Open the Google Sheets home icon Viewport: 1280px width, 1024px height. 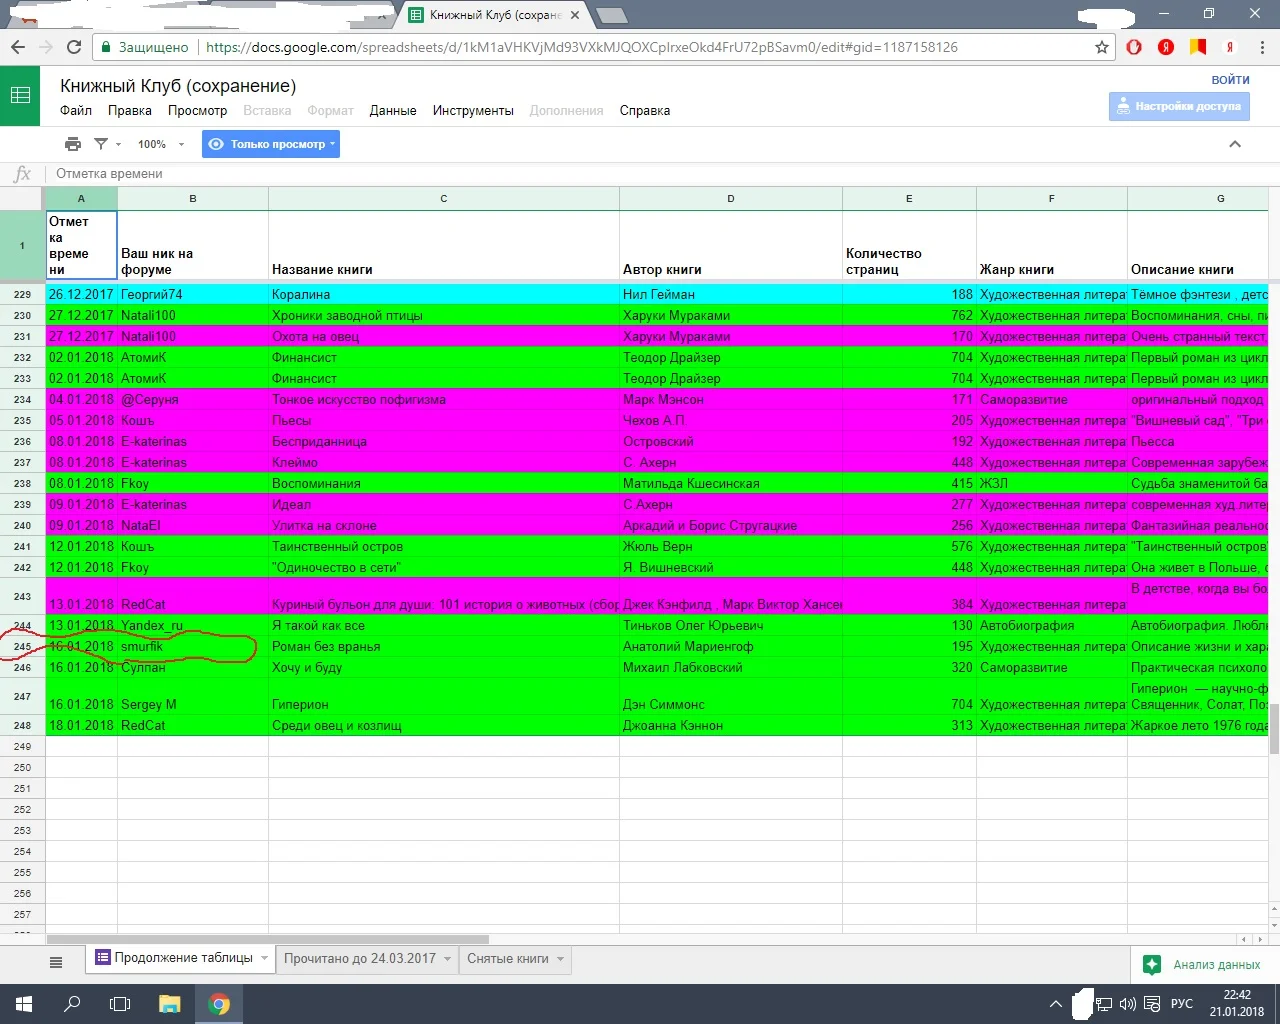pos(20,96)
